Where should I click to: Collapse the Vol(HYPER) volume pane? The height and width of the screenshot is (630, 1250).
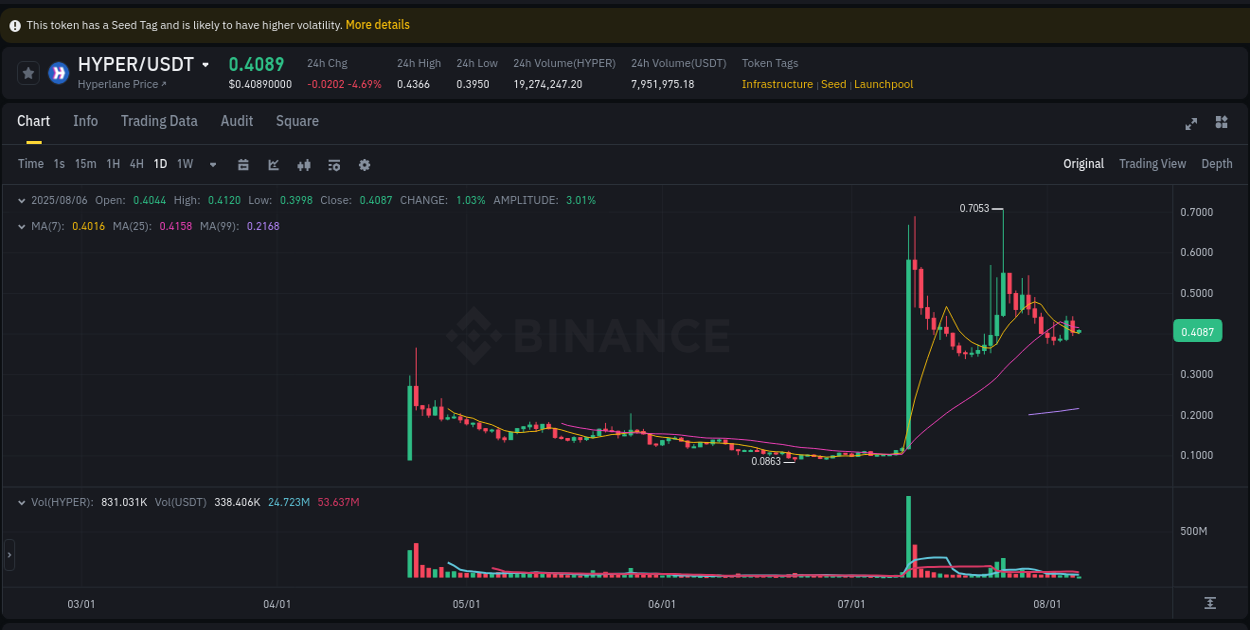(x=22, y=501)
